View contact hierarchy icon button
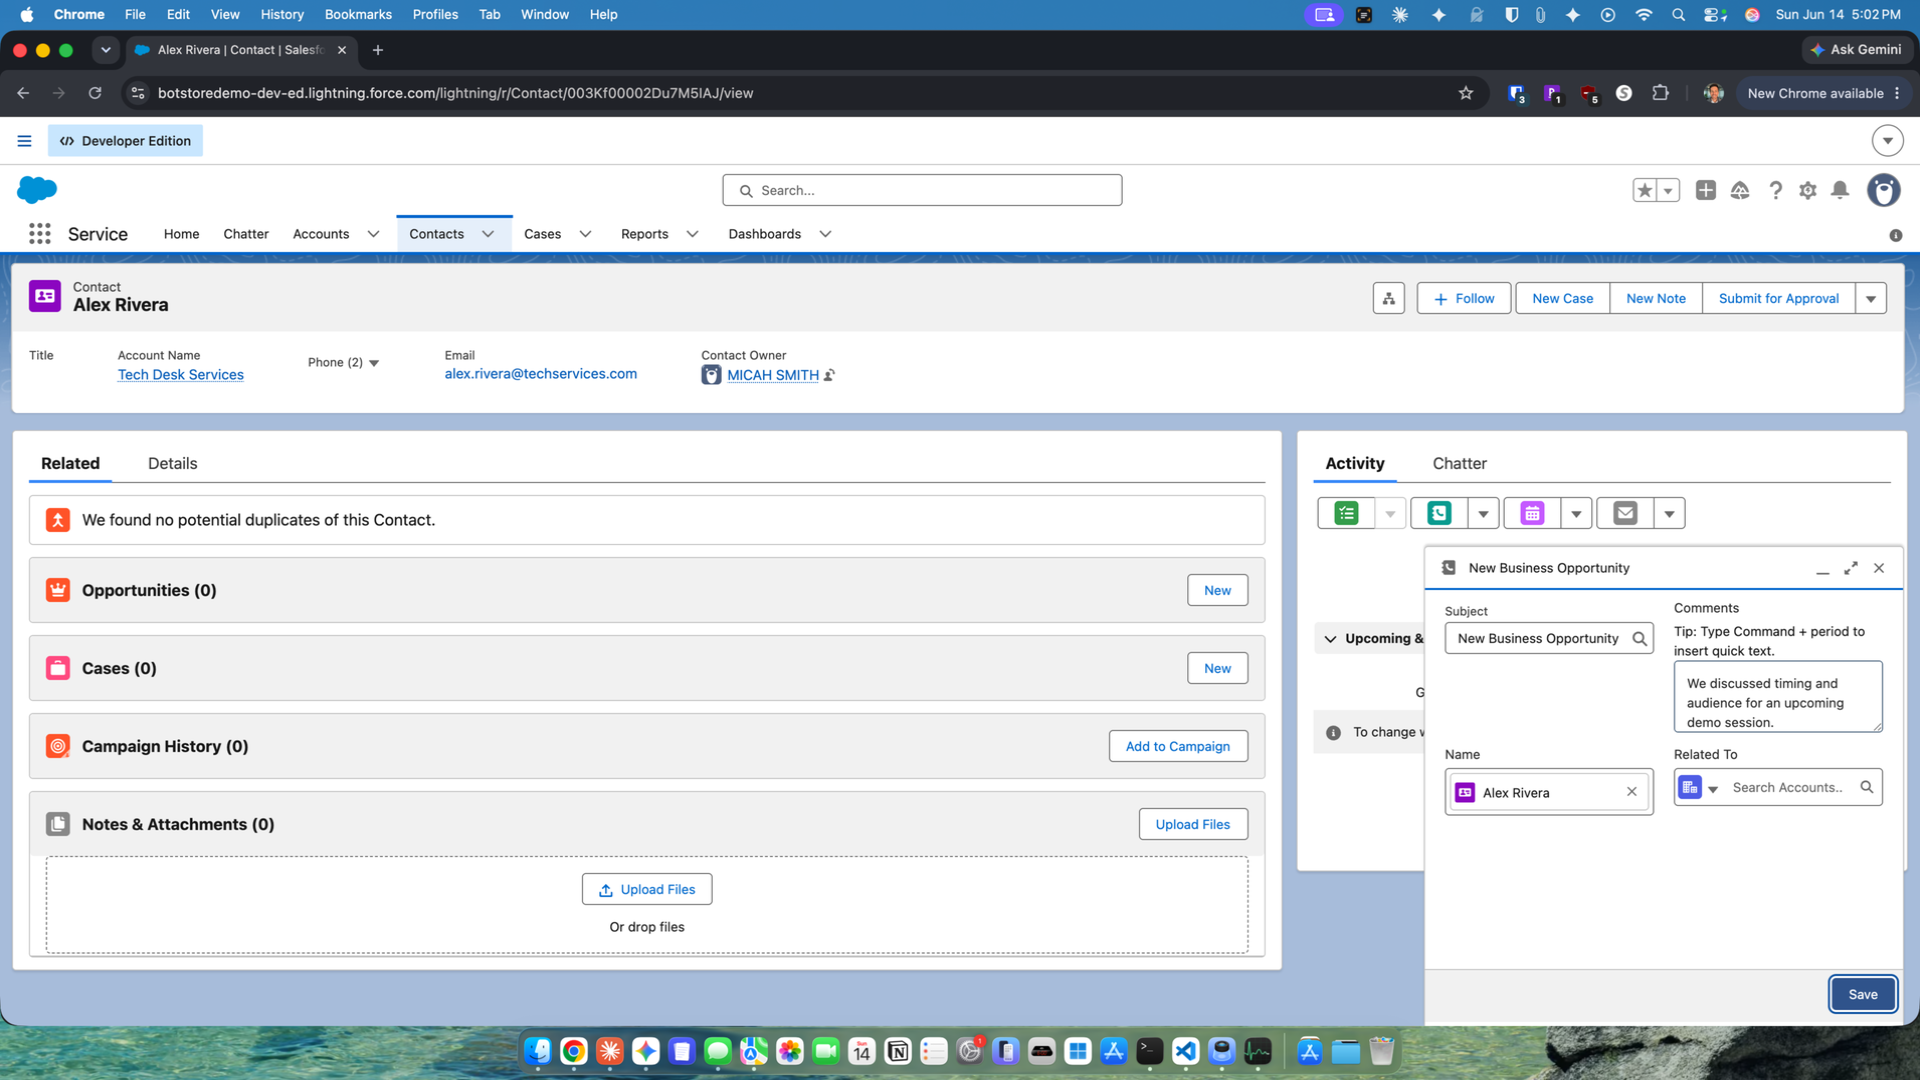This screenshot has height=1080, width=1920. [1389, 298]
